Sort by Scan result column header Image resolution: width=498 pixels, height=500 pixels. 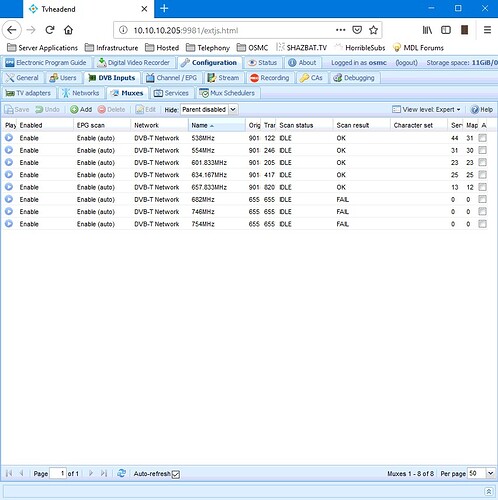tap(361, 125)
